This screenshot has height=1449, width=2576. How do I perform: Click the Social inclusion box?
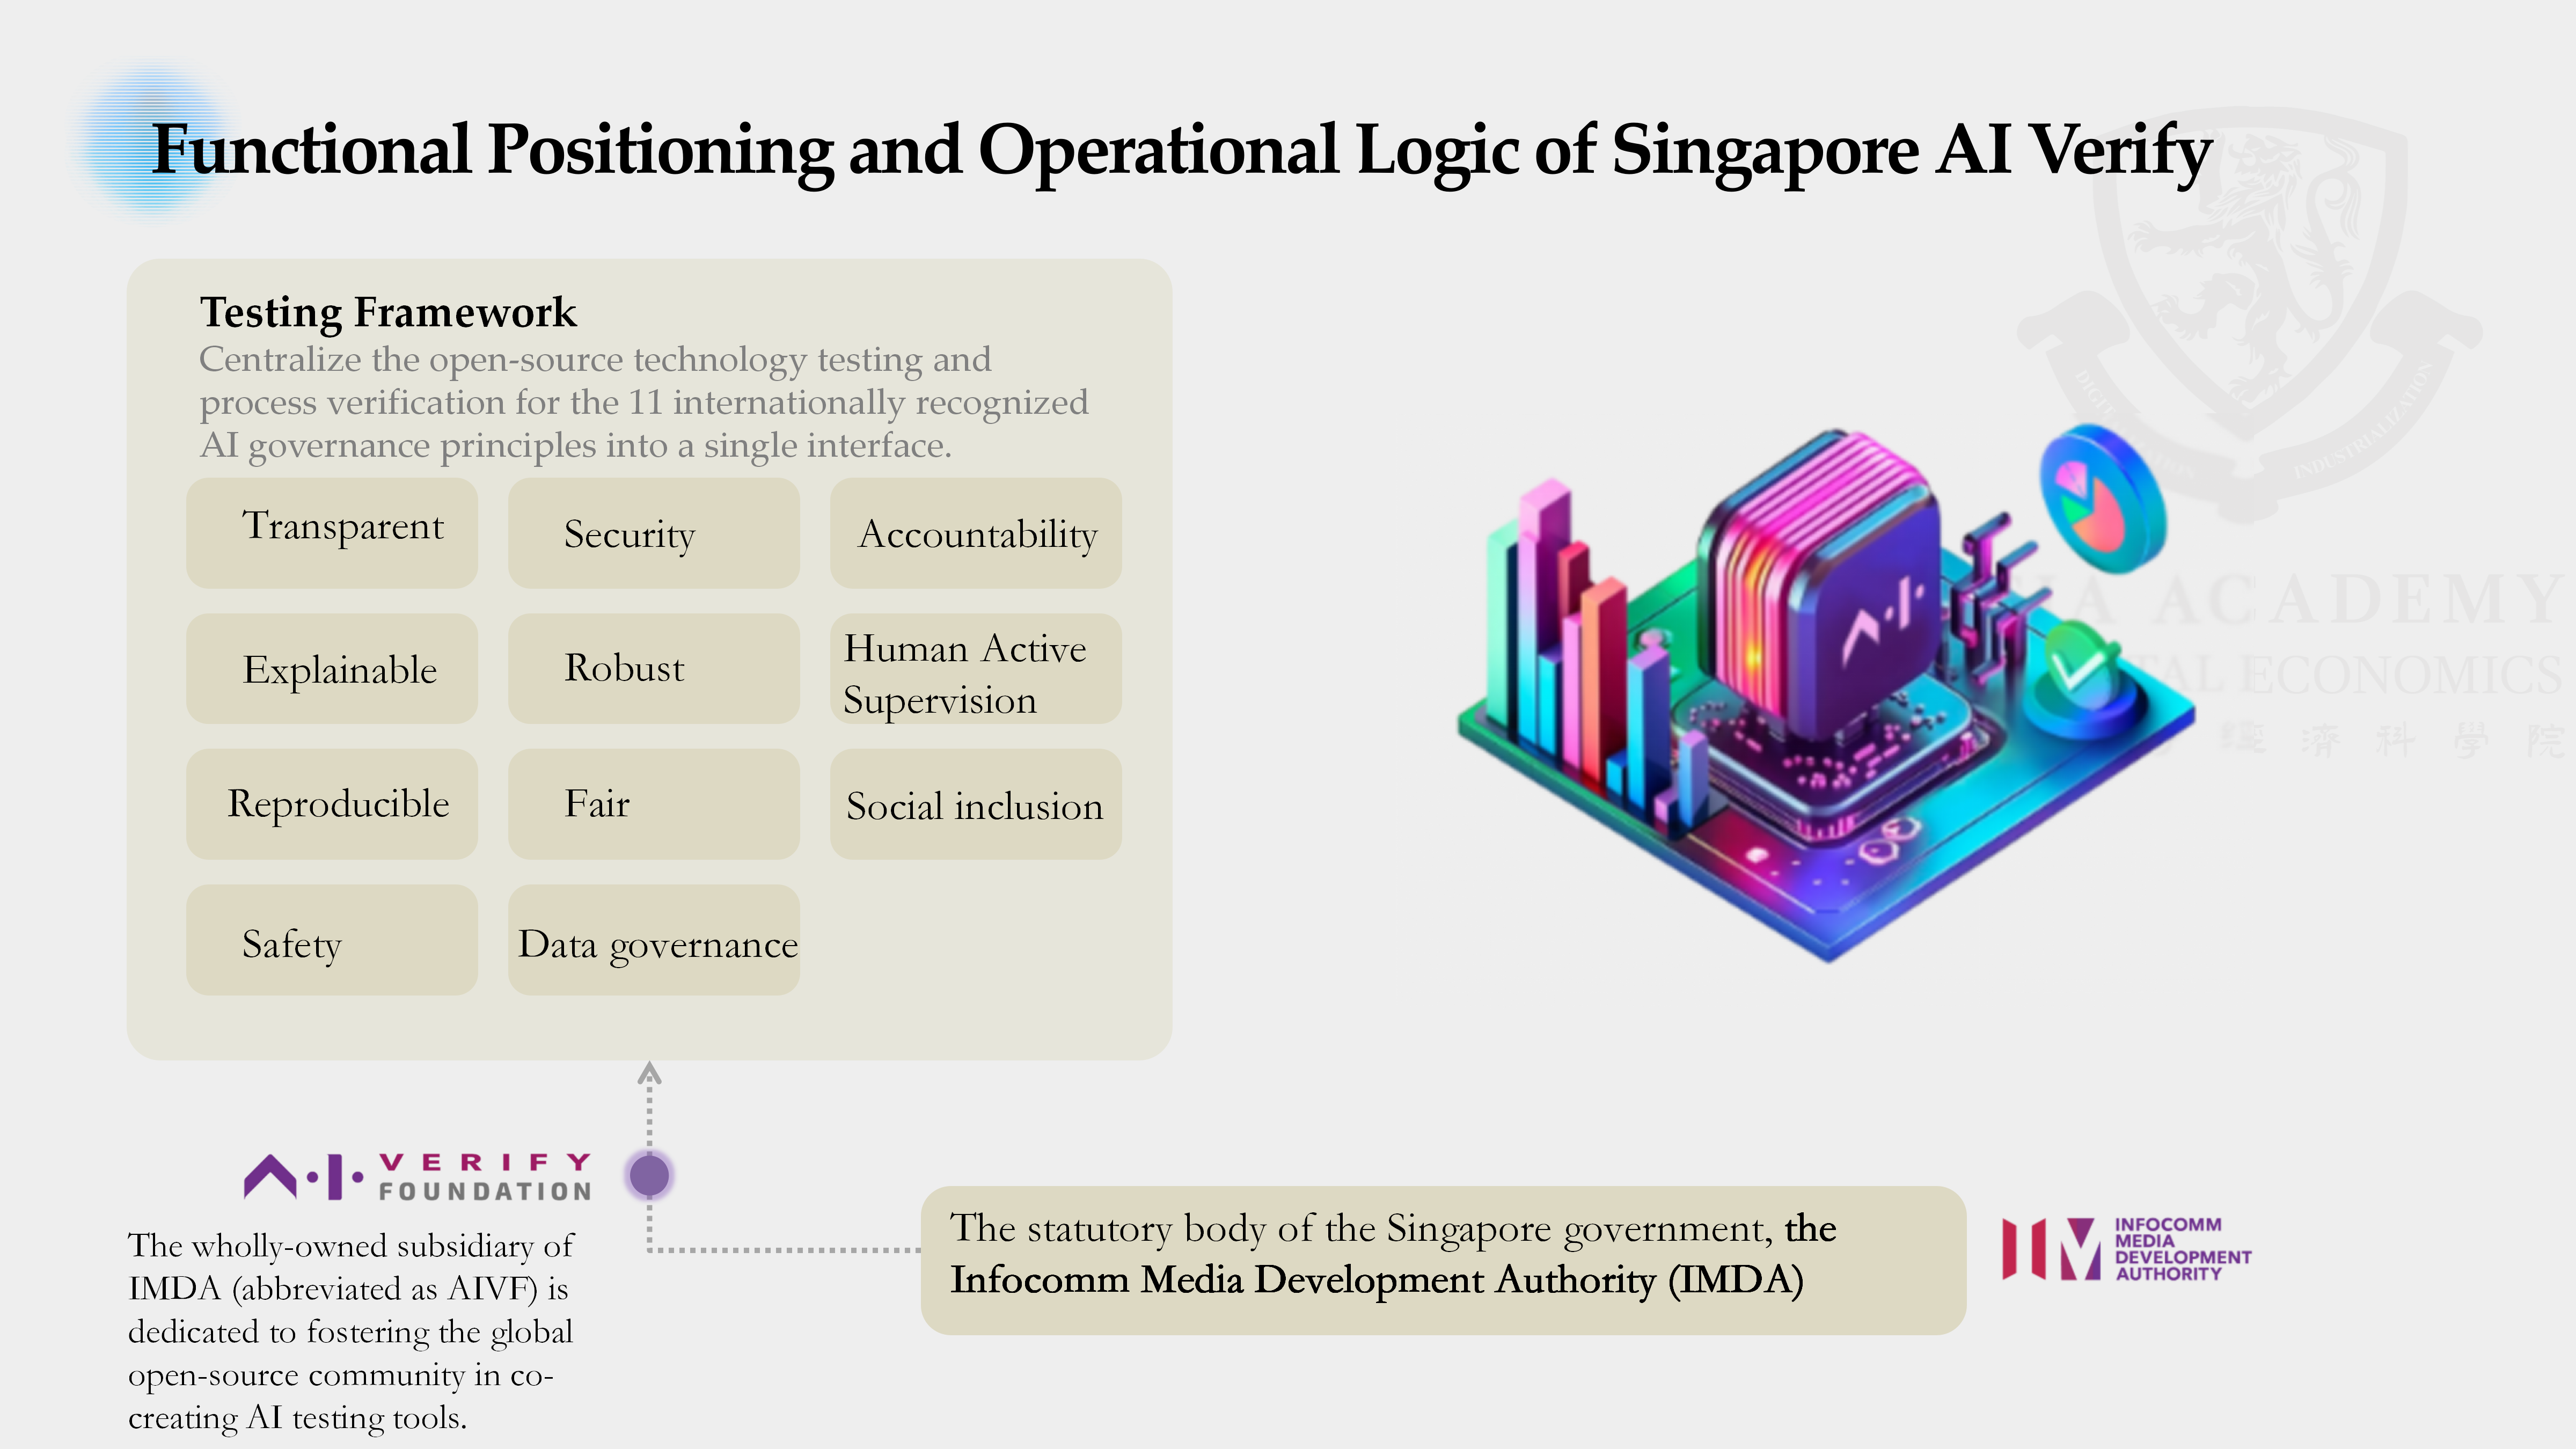976,805
